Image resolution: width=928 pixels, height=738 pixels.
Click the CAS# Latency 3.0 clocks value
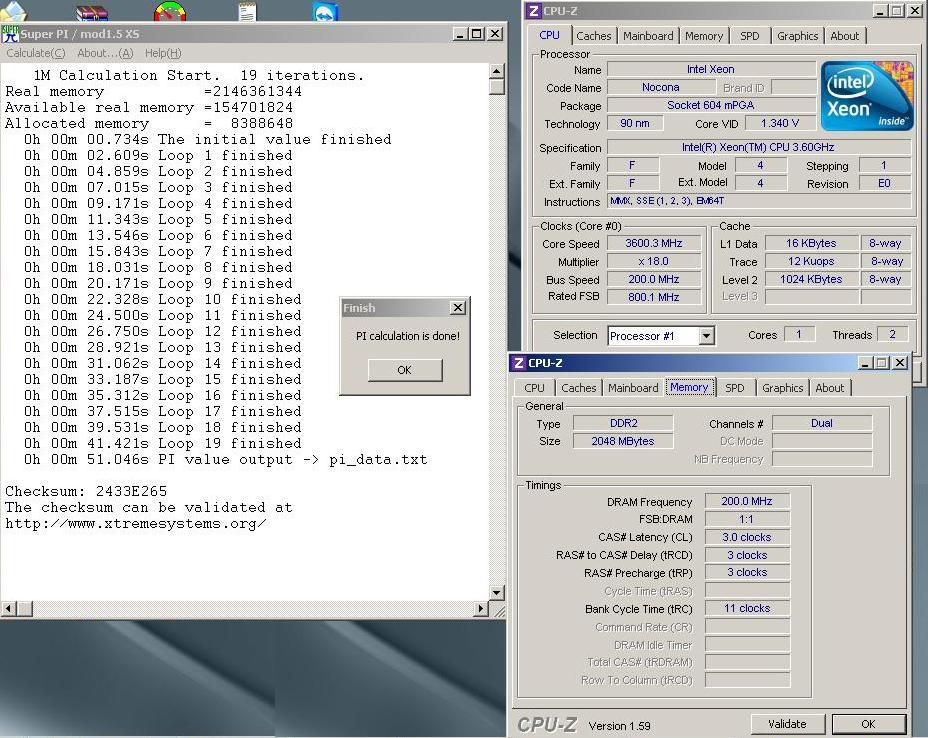(747, 537)
